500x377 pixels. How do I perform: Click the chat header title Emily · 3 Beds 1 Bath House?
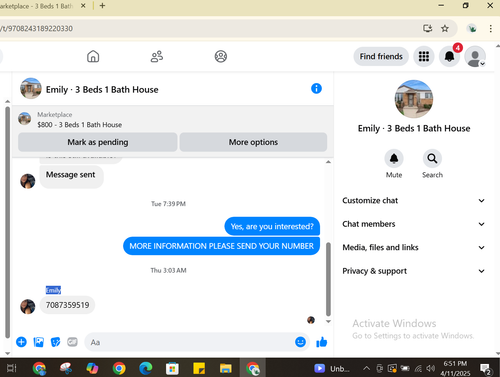point(102,90)
